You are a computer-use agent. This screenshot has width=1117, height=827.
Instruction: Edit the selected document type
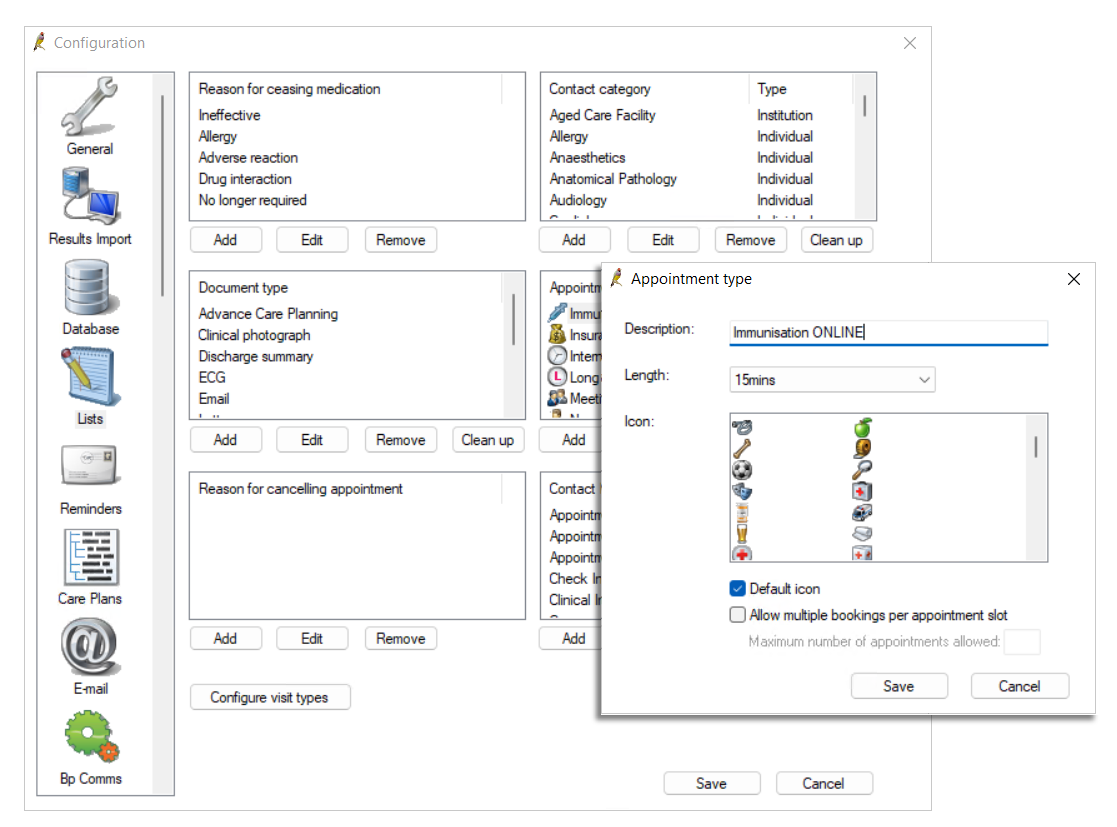312,439
